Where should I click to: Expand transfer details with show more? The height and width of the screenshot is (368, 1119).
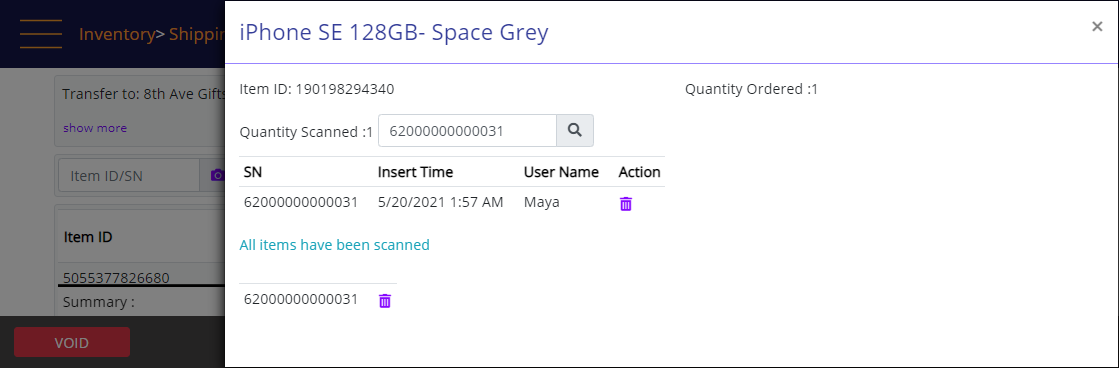point(95,128)
